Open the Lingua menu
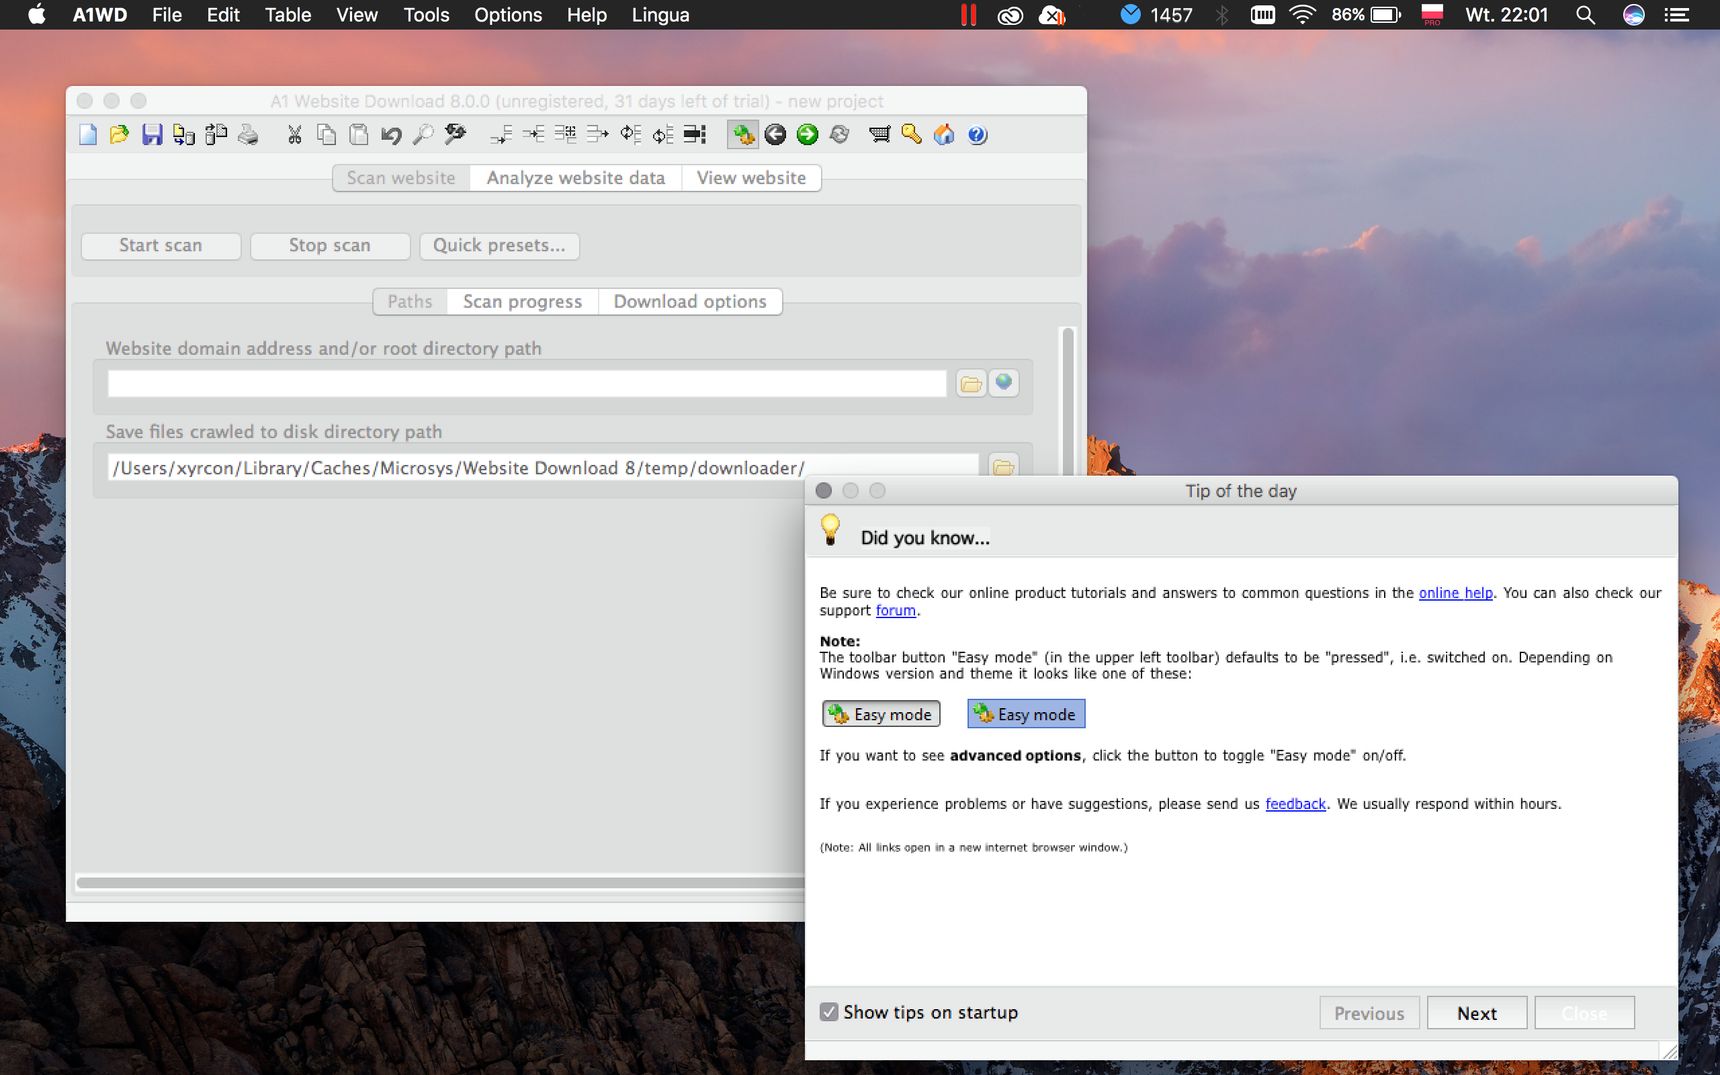 click(660, 15)
